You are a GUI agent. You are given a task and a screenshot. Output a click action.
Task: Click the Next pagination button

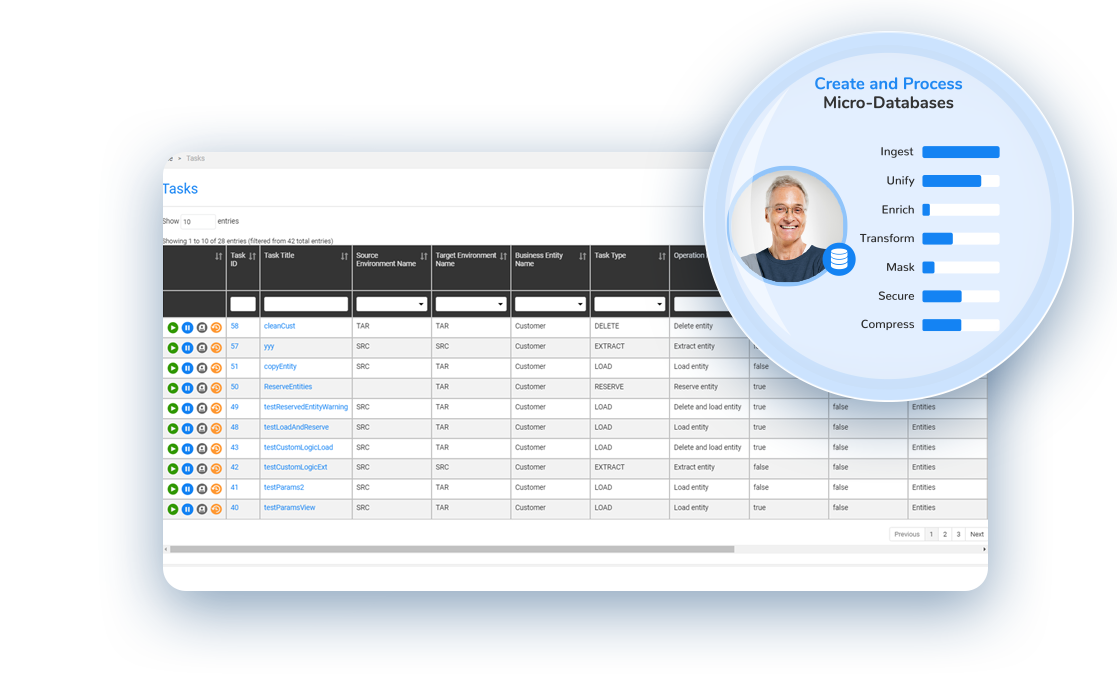[976, 534]
